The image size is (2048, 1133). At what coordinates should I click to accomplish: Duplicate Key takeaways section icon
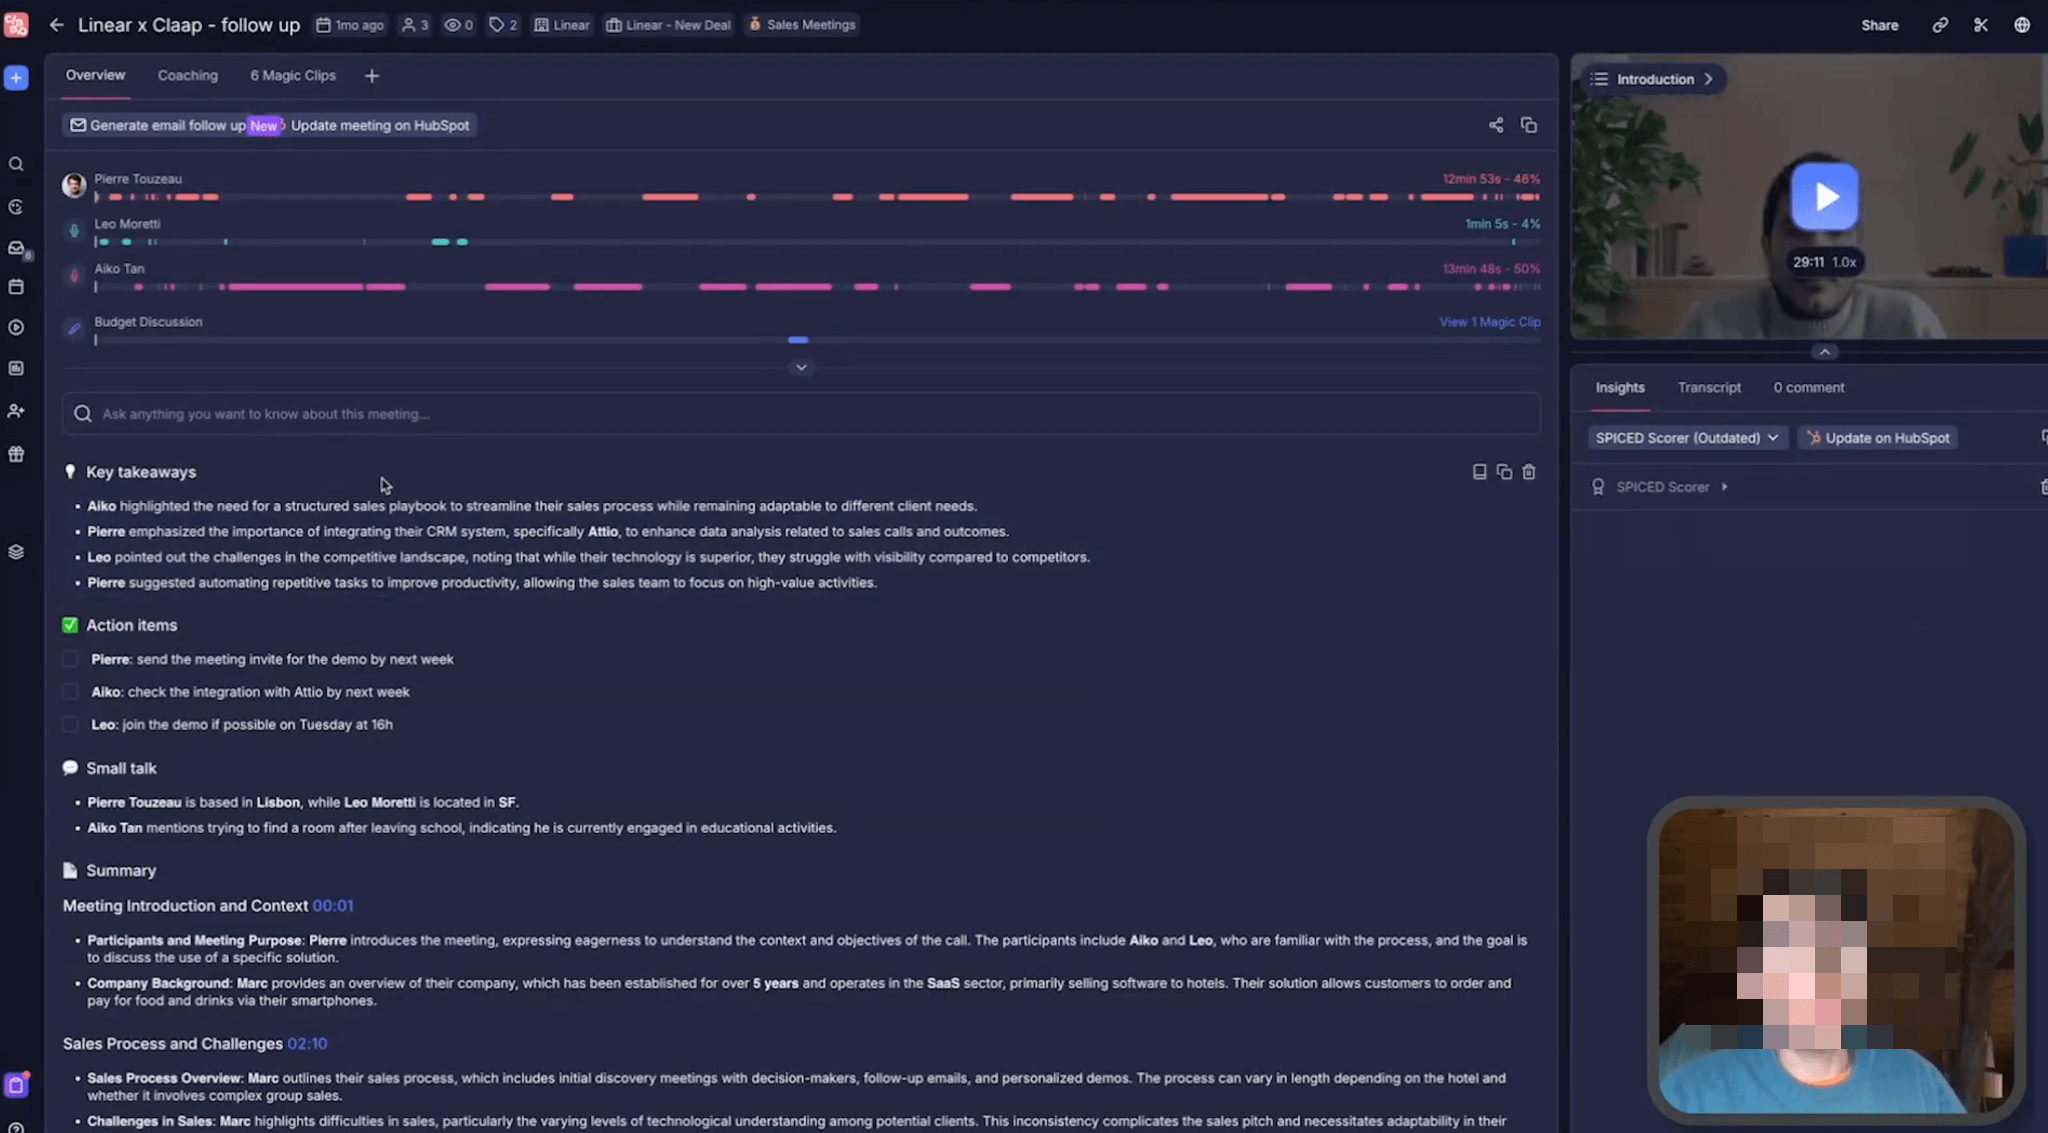coord(1504,472)
